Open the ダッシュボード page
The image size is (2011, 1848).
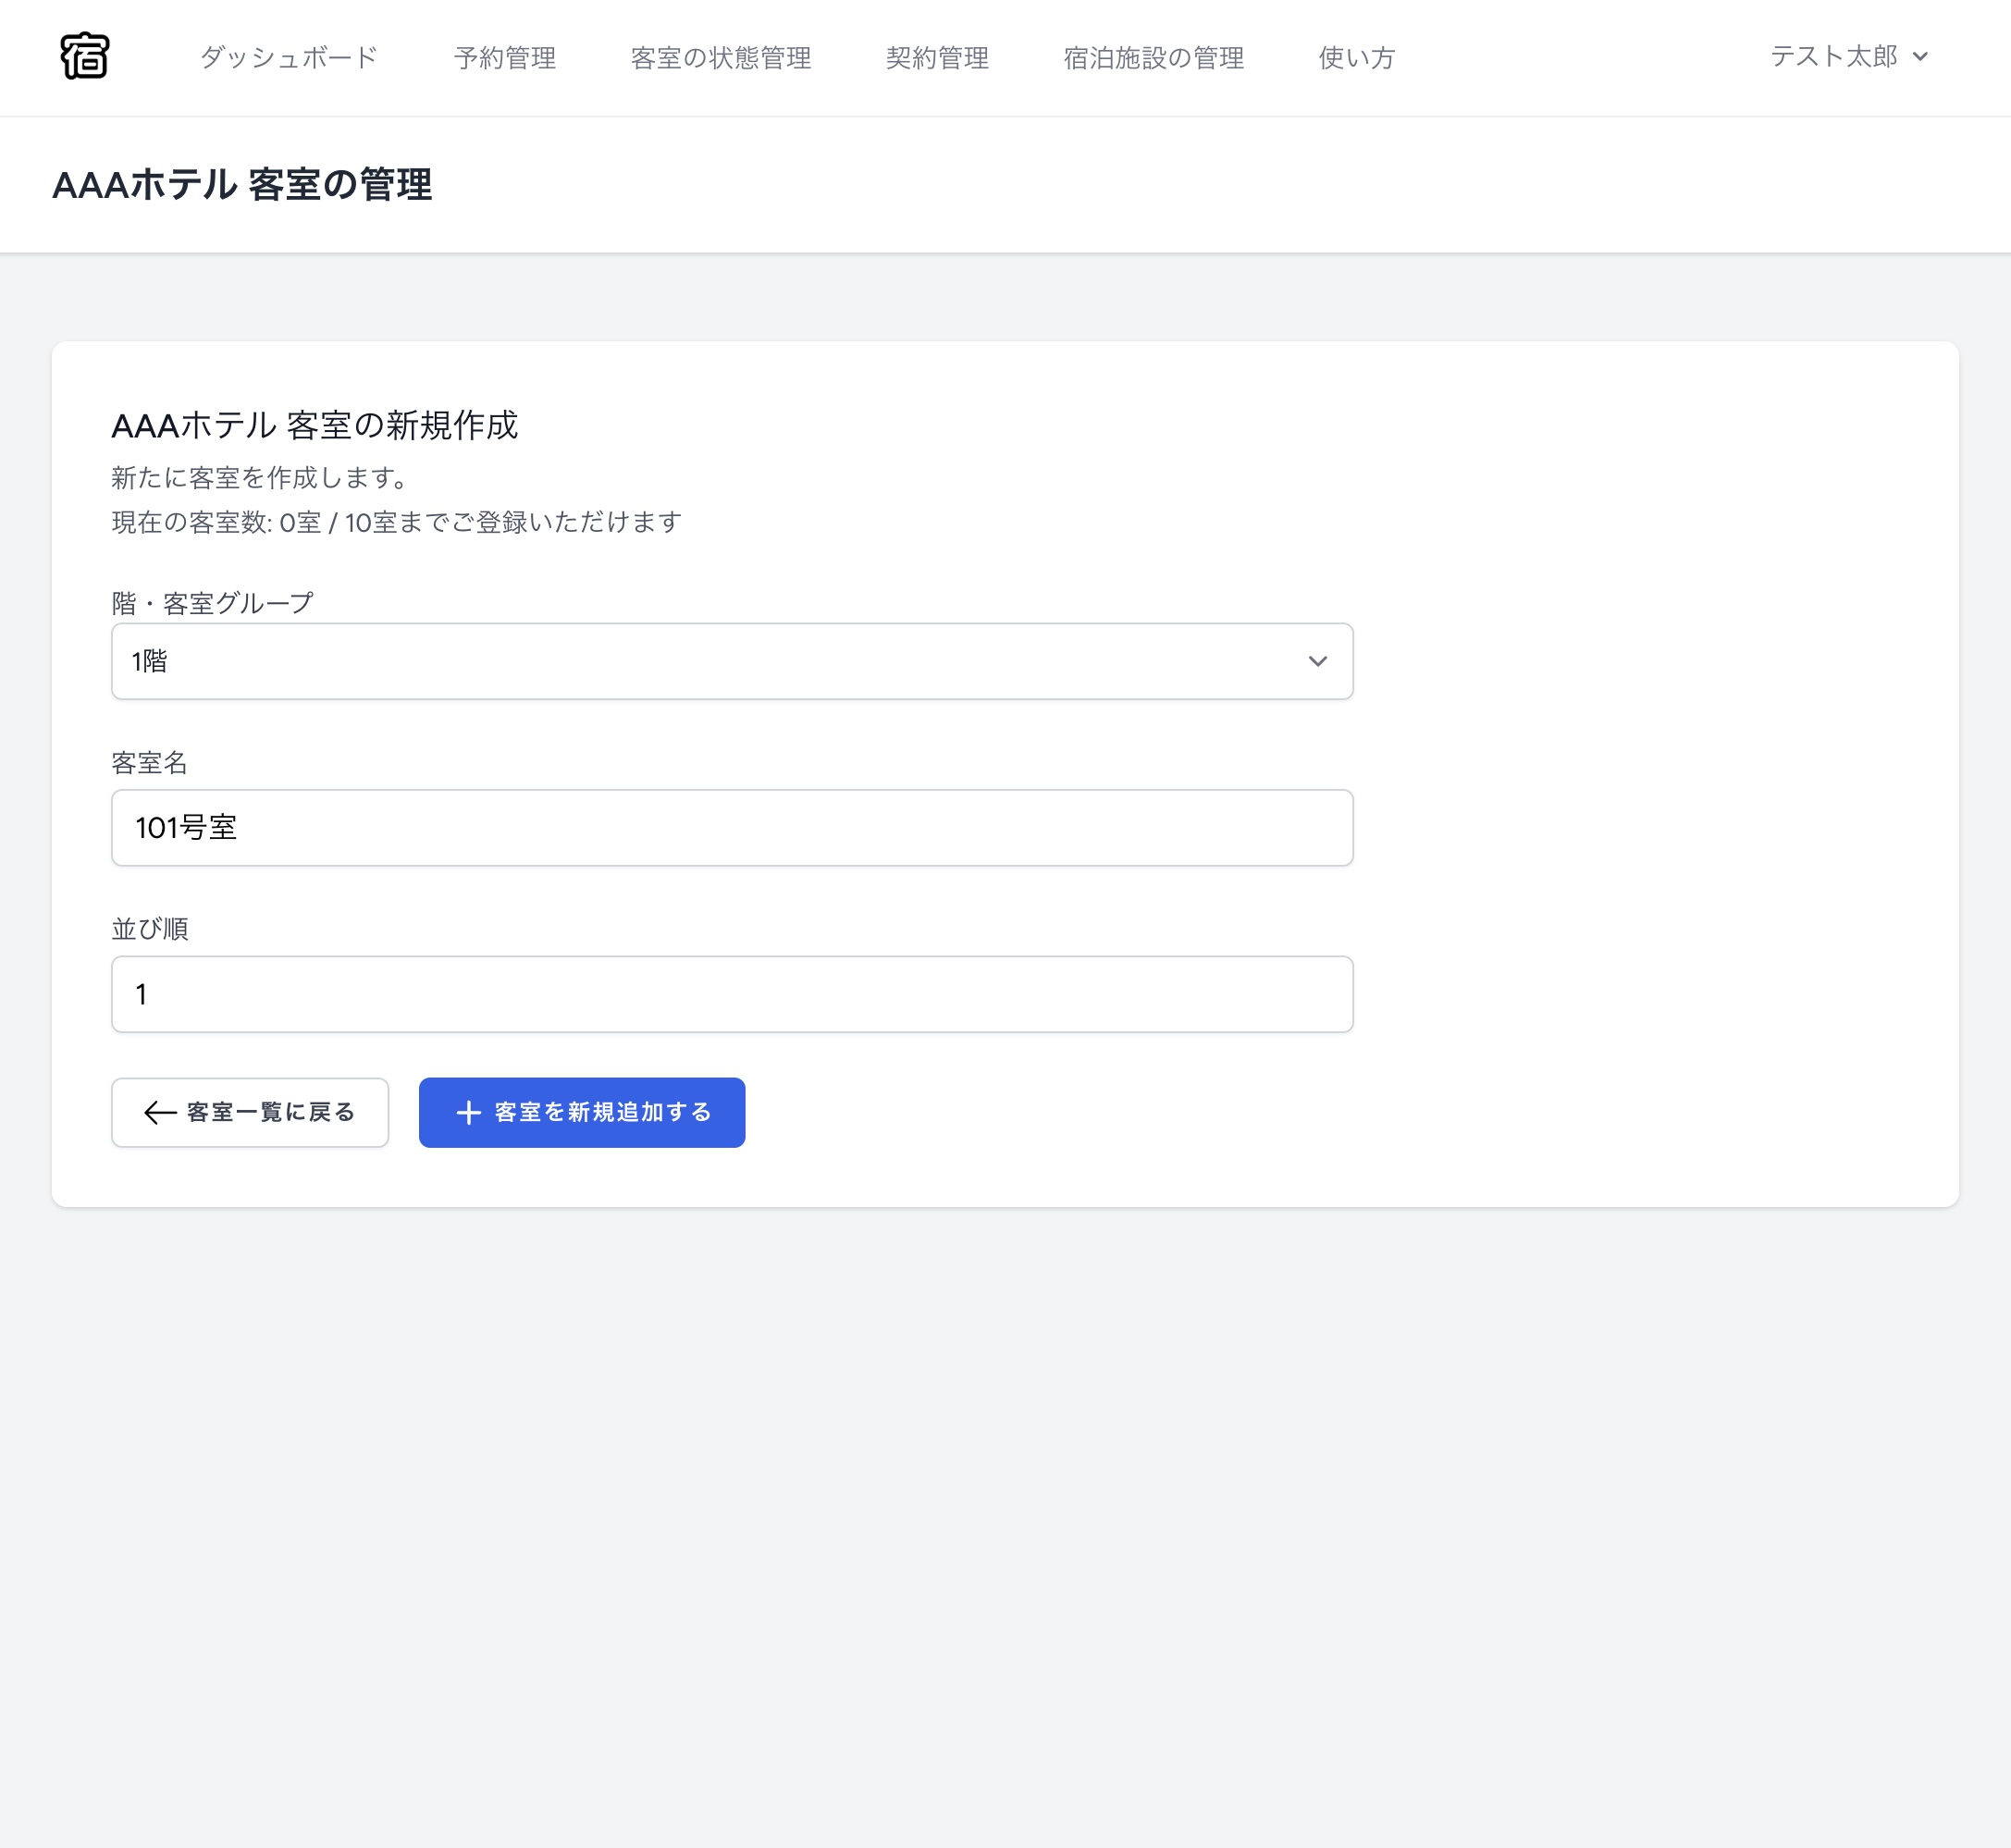pyautogui.click(x=288, y=57)
